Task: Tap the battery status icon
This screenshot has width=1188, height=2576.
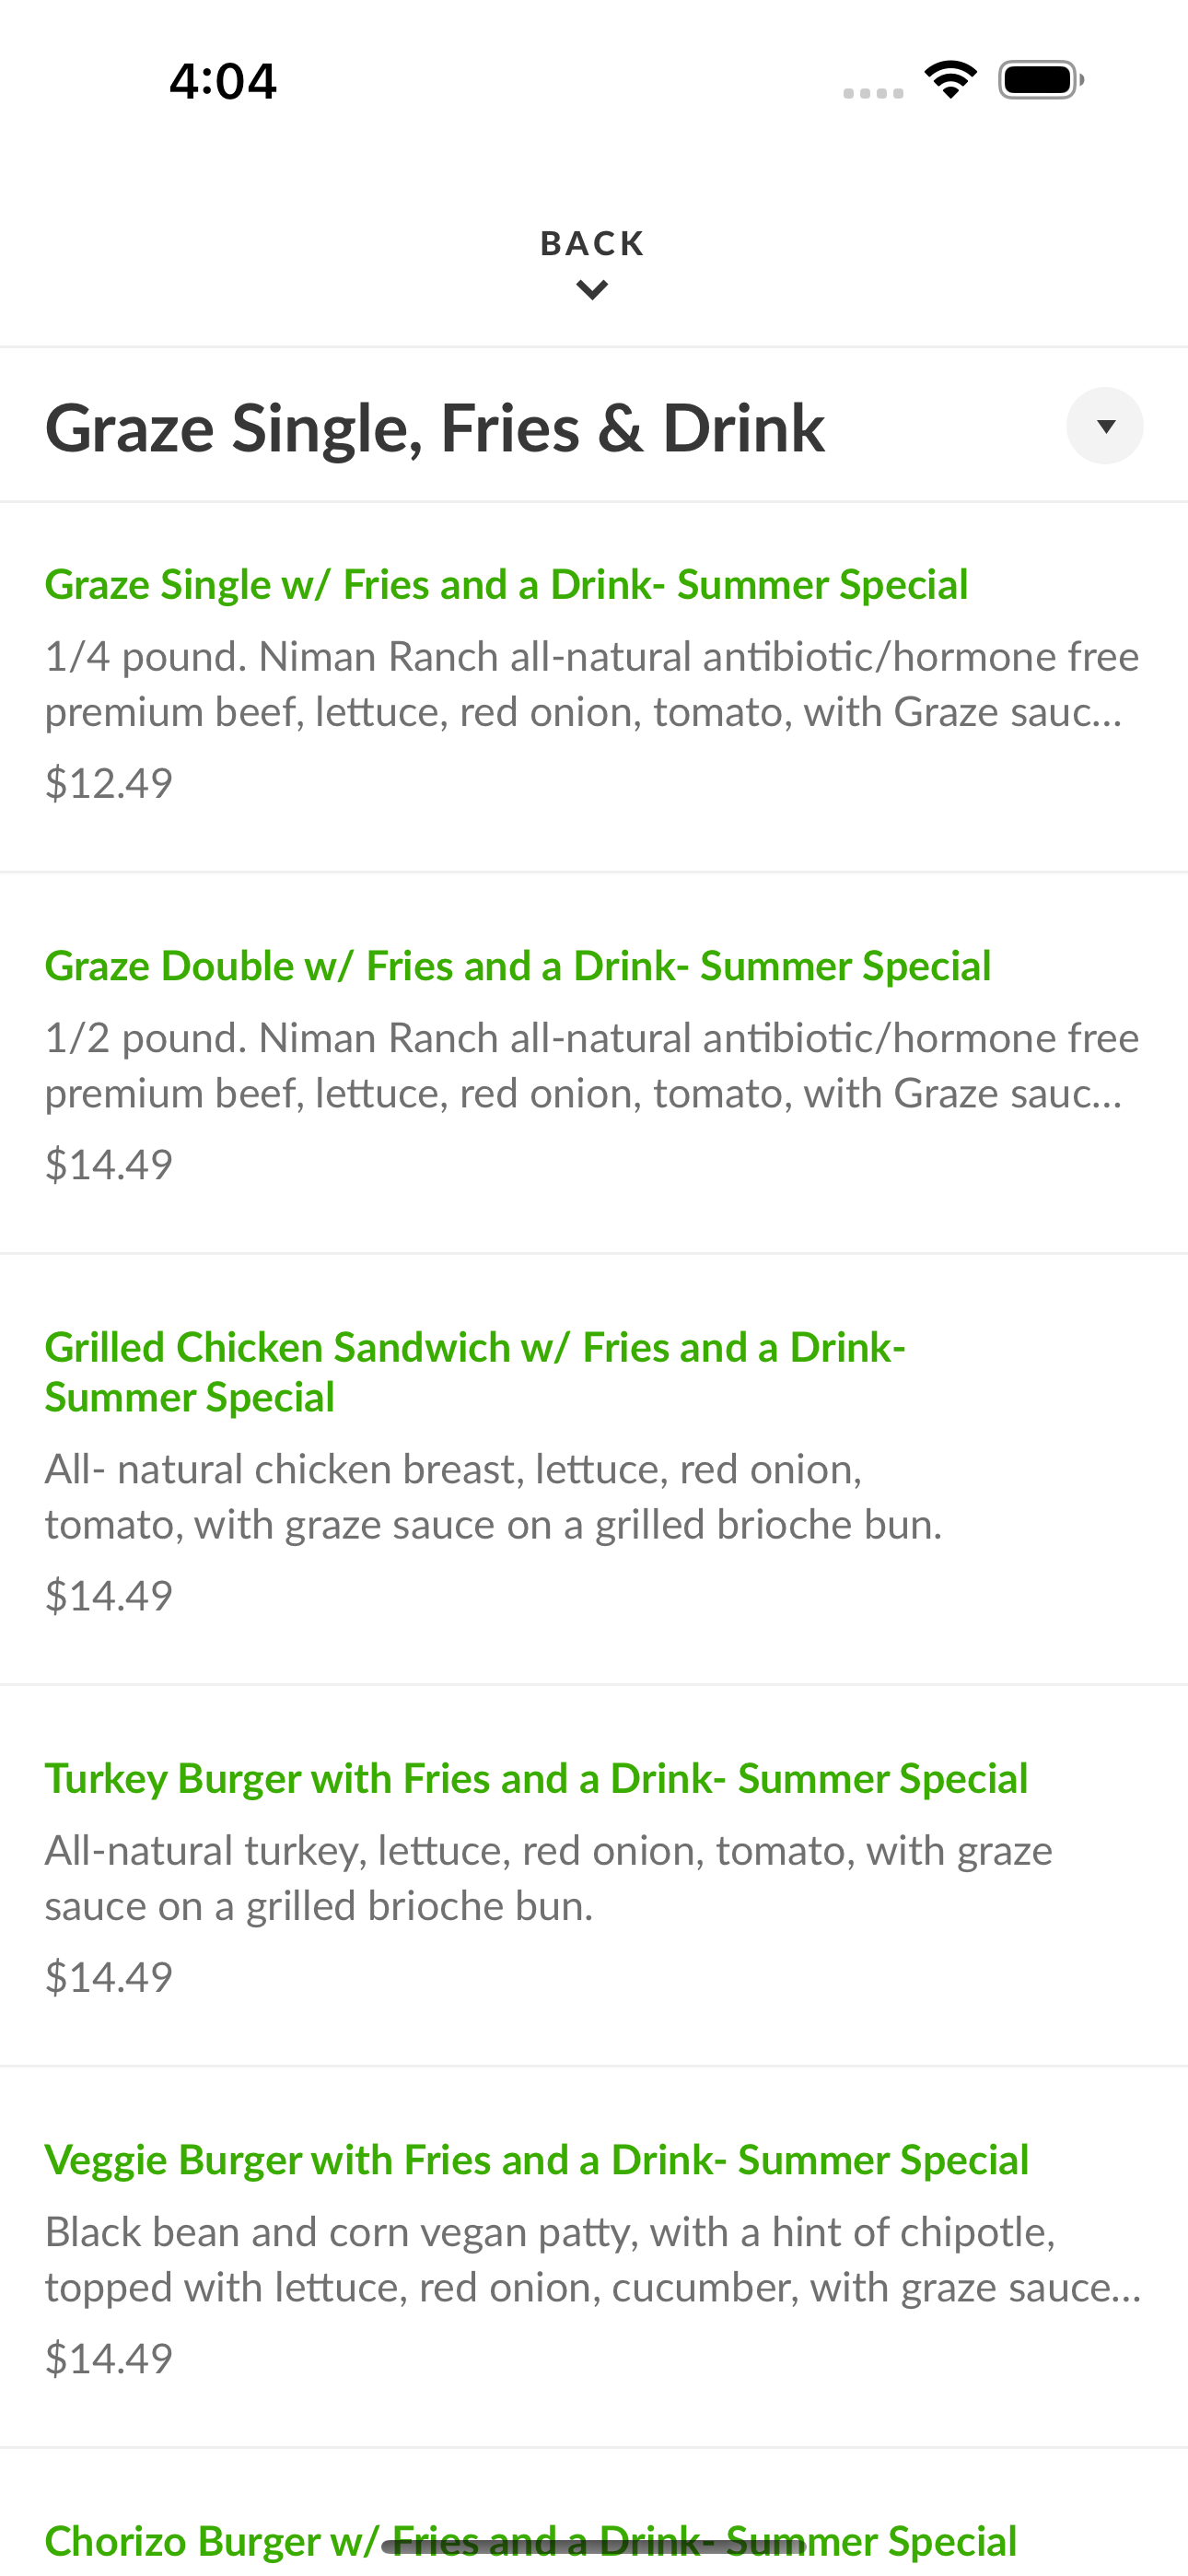Action: click(1041, 80)
